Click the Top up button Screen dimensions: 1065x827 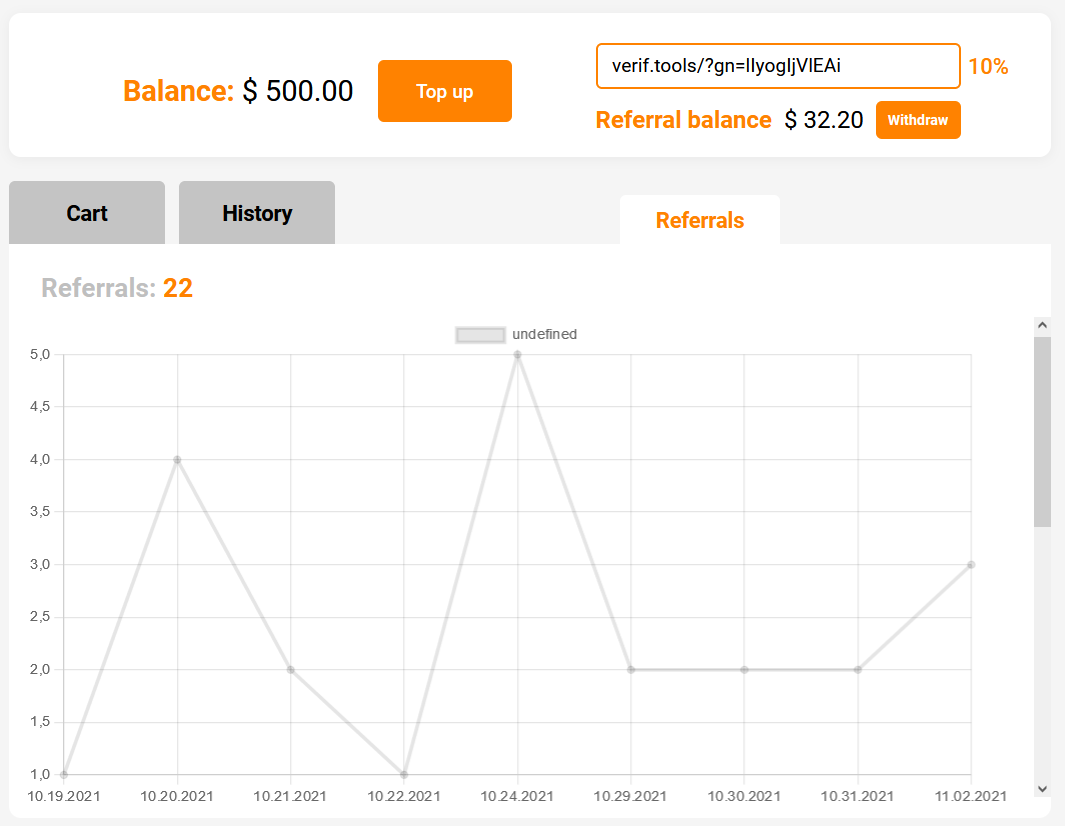click(x=444, y=91)
